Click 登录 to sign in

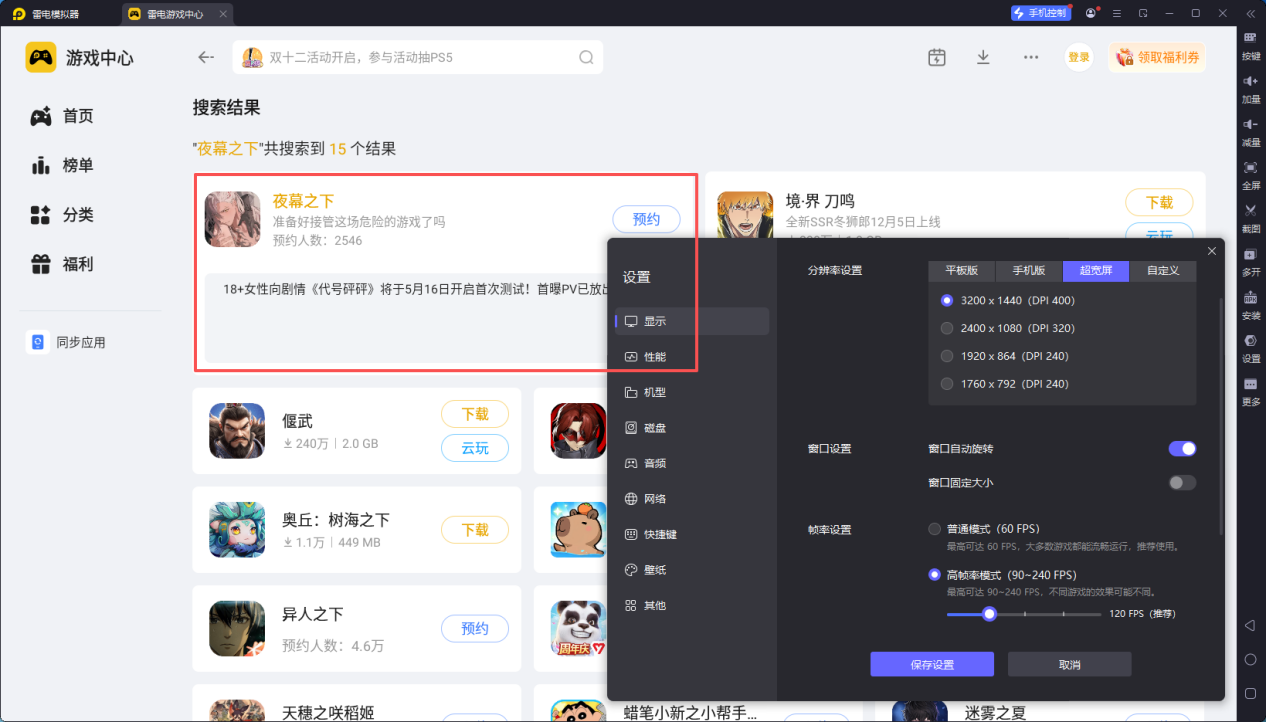[1078, 57]
